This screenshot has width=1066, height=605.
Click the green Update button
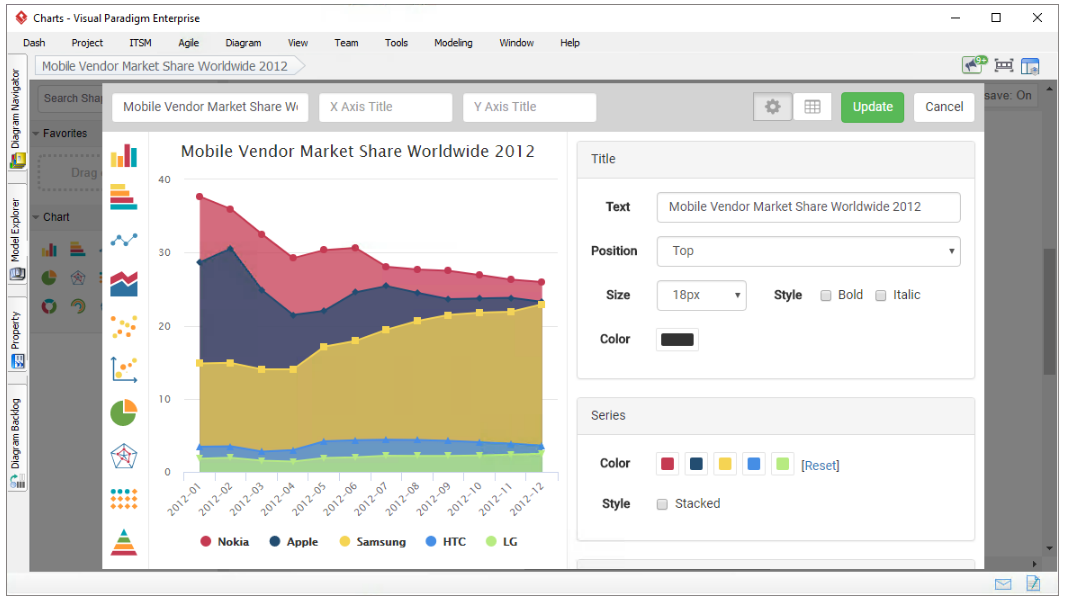[x=872, y=107]
